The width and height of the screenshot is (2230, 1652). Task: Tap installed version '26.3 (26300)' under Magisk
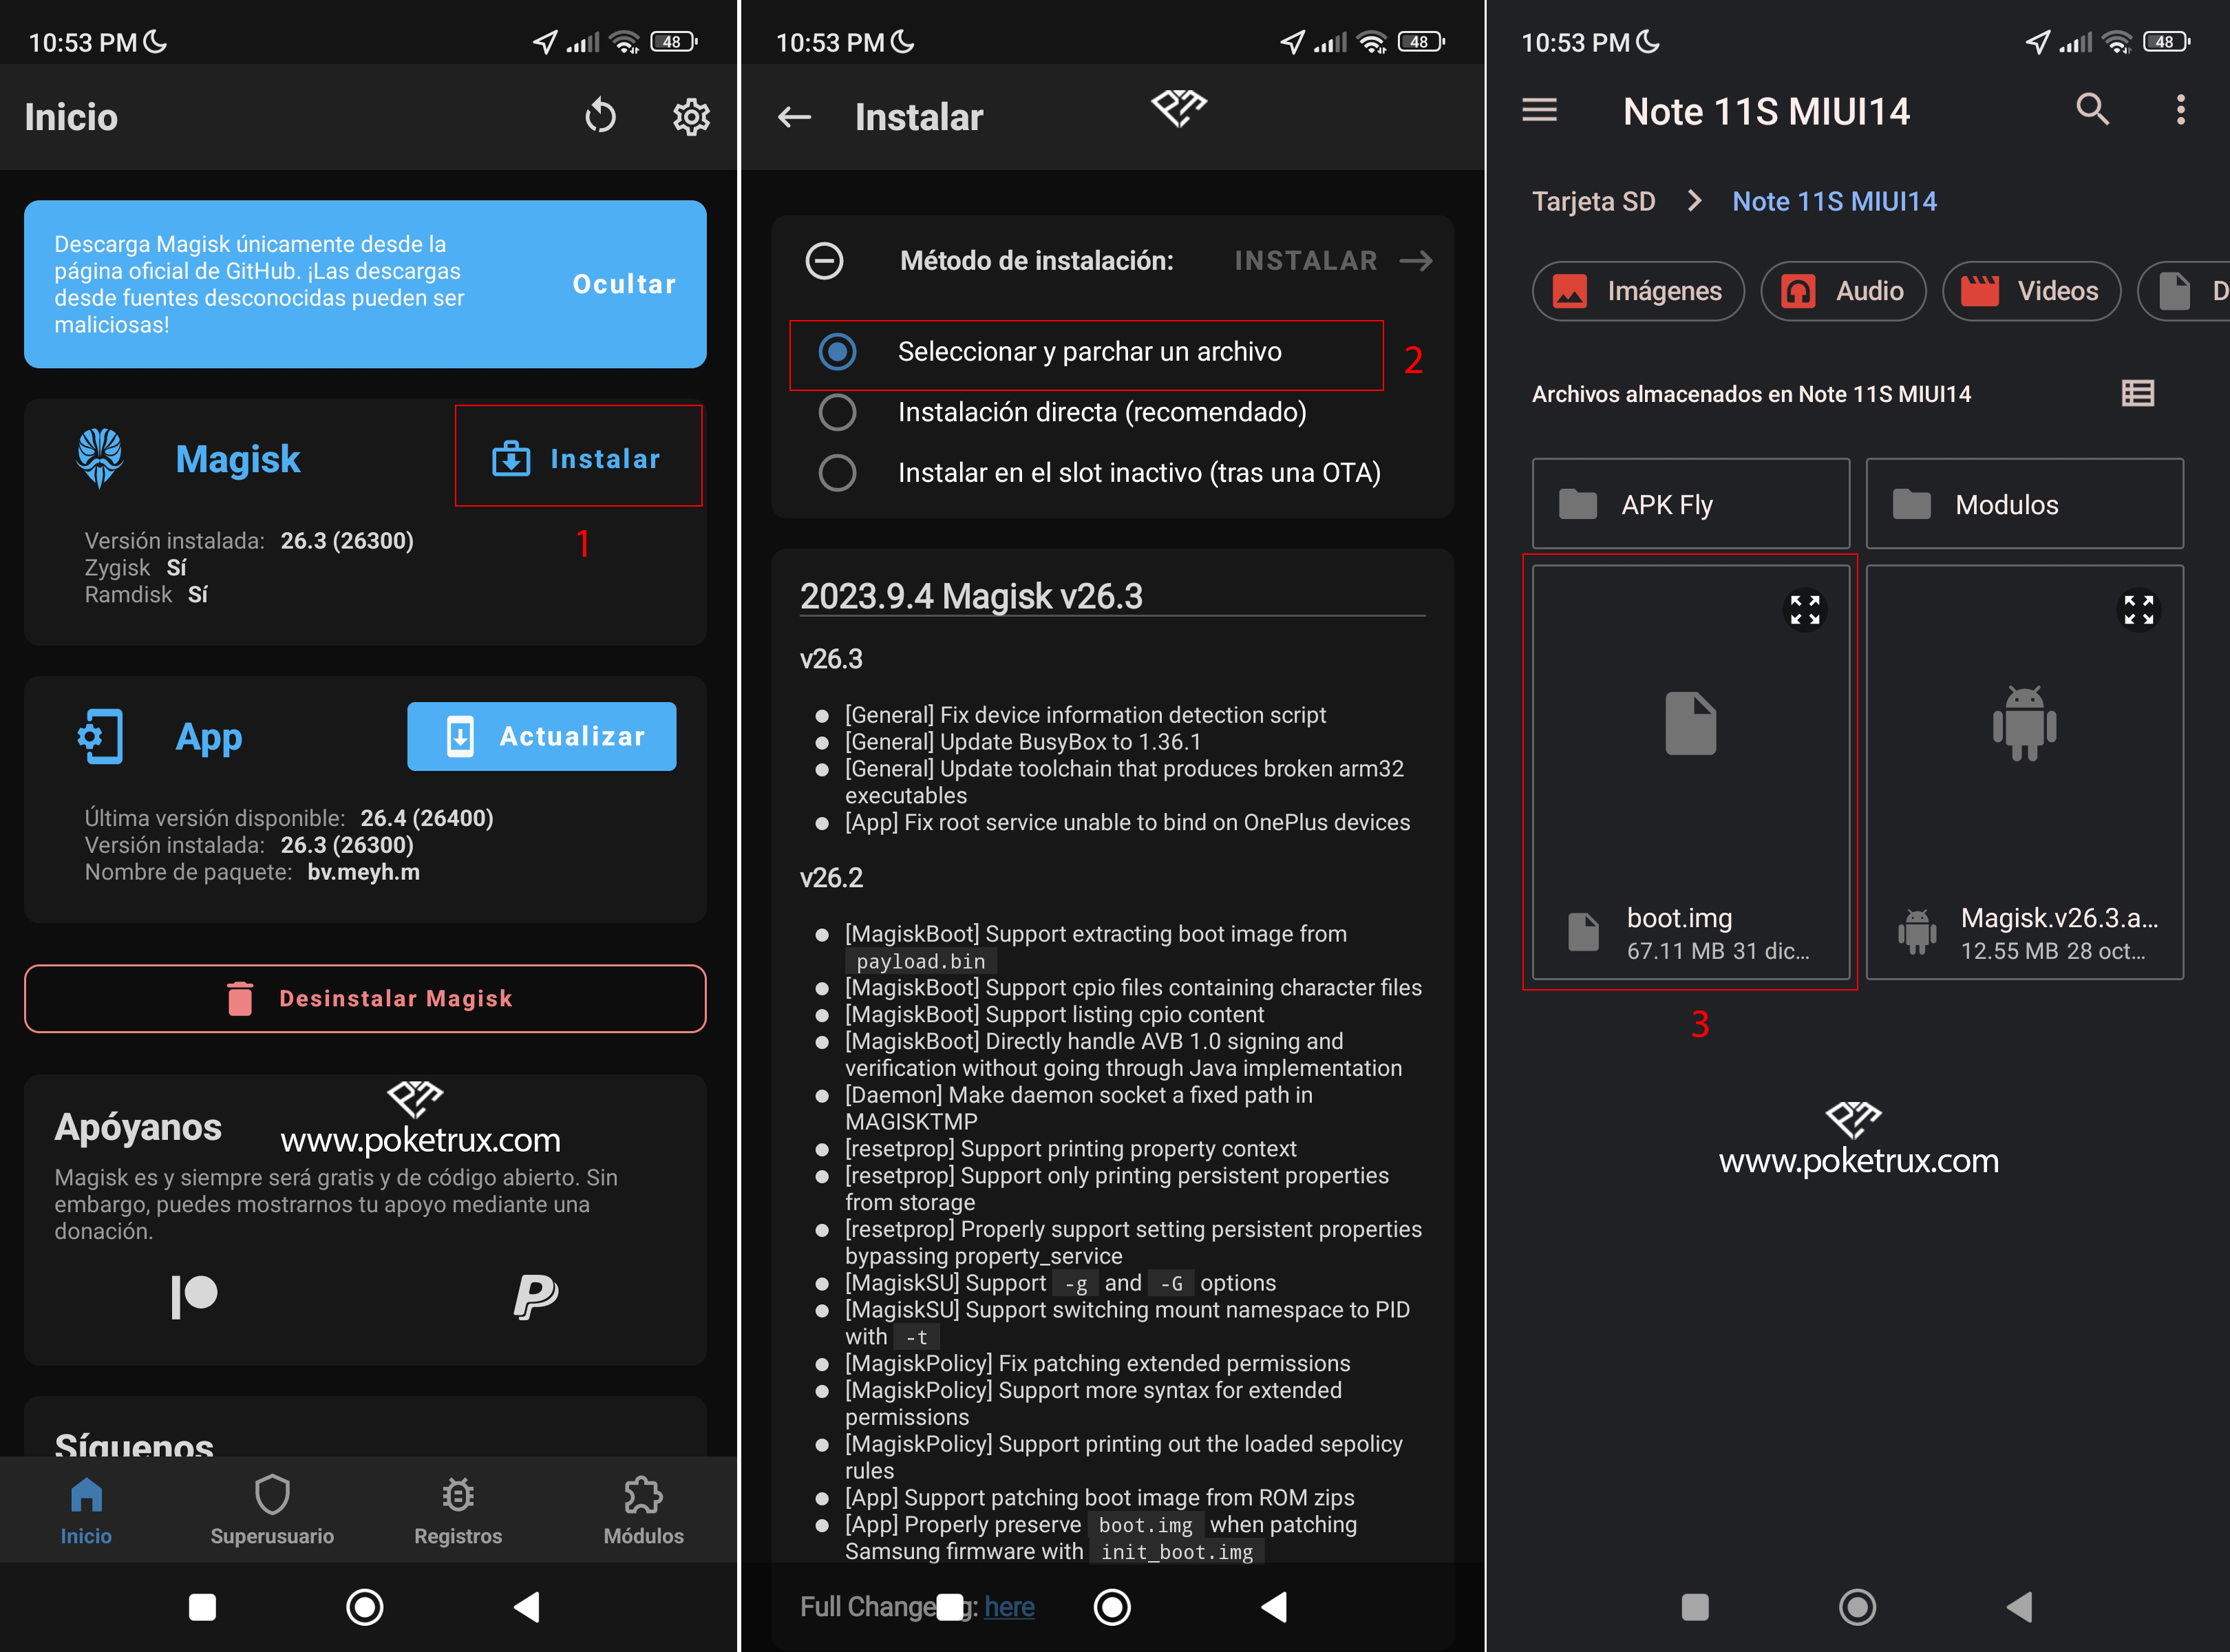[347, 540]
